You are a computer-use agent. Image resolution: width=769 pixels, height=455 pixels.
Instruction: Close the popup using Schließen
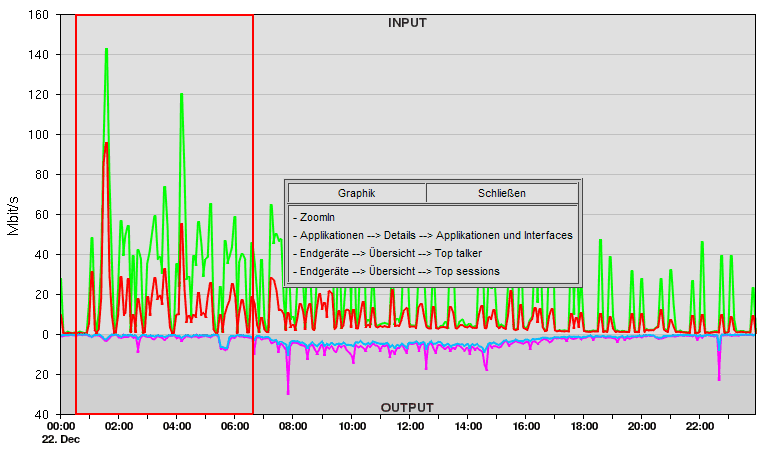coord(502,193)
